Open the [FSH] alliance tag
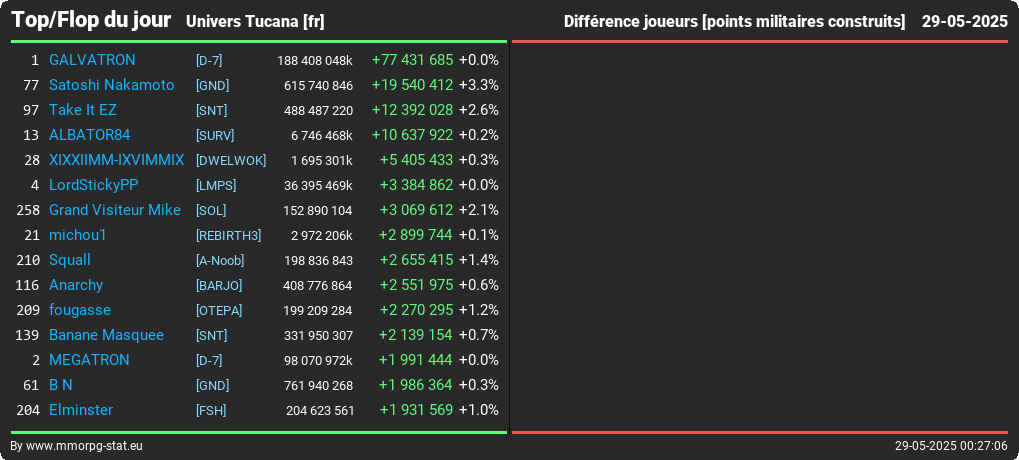This screenshot has height=460, width=1019. click(211, 411)
